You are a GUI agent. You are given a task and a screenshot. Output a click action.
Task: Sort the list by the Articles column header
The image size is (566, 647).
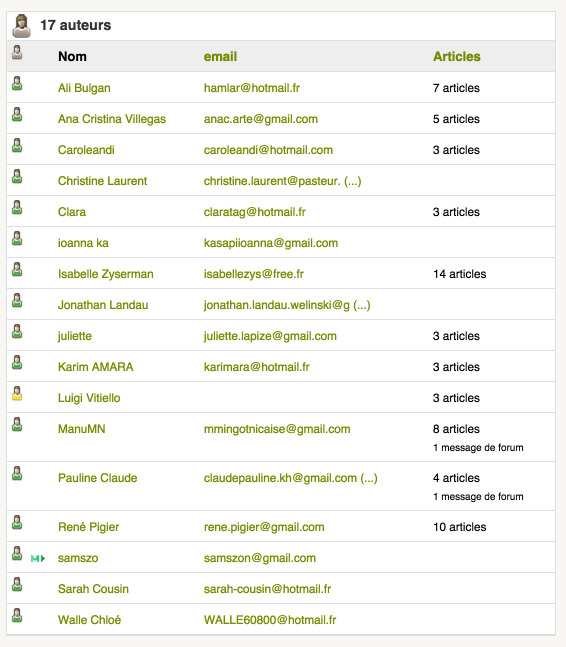coord(457,57)
